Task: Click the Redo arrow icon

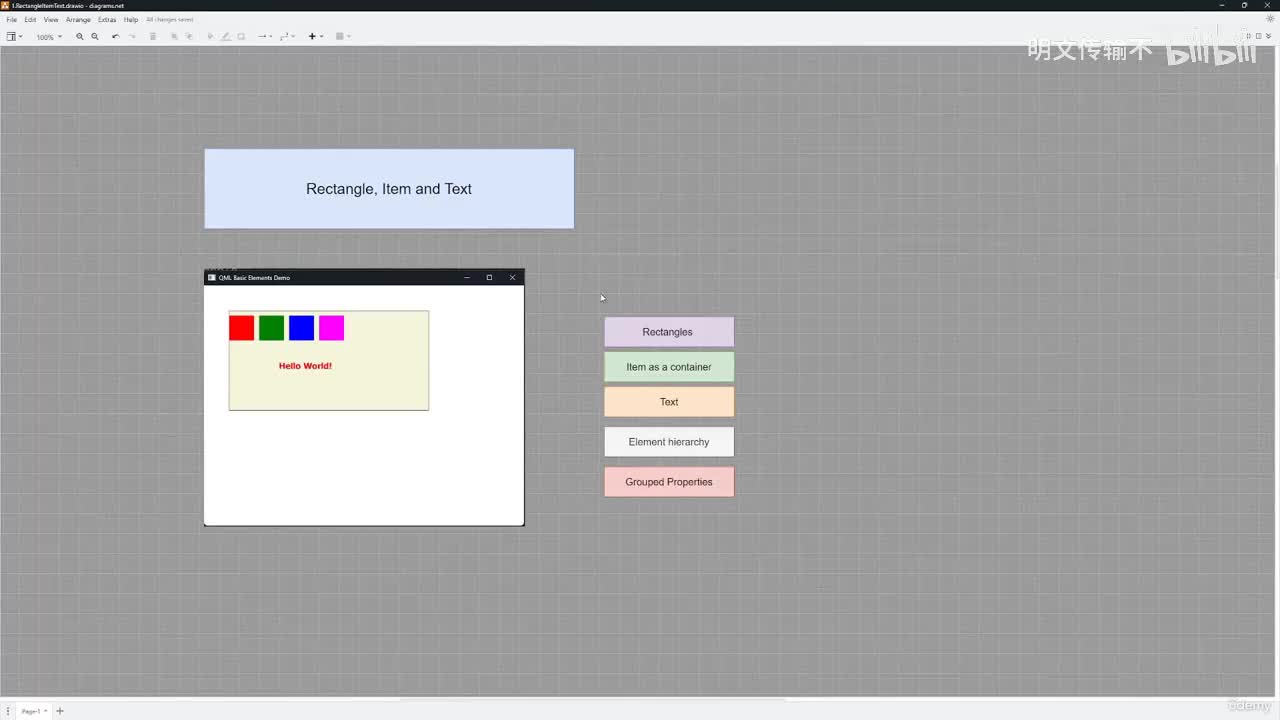Action: [x=132, y=37]
